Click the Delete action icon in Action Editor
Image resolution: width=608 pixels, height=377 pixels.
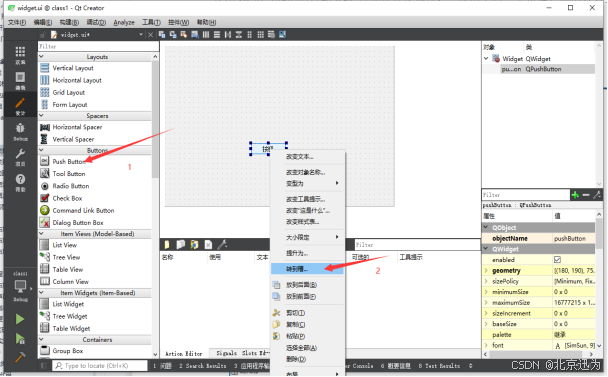coord(208,244)
